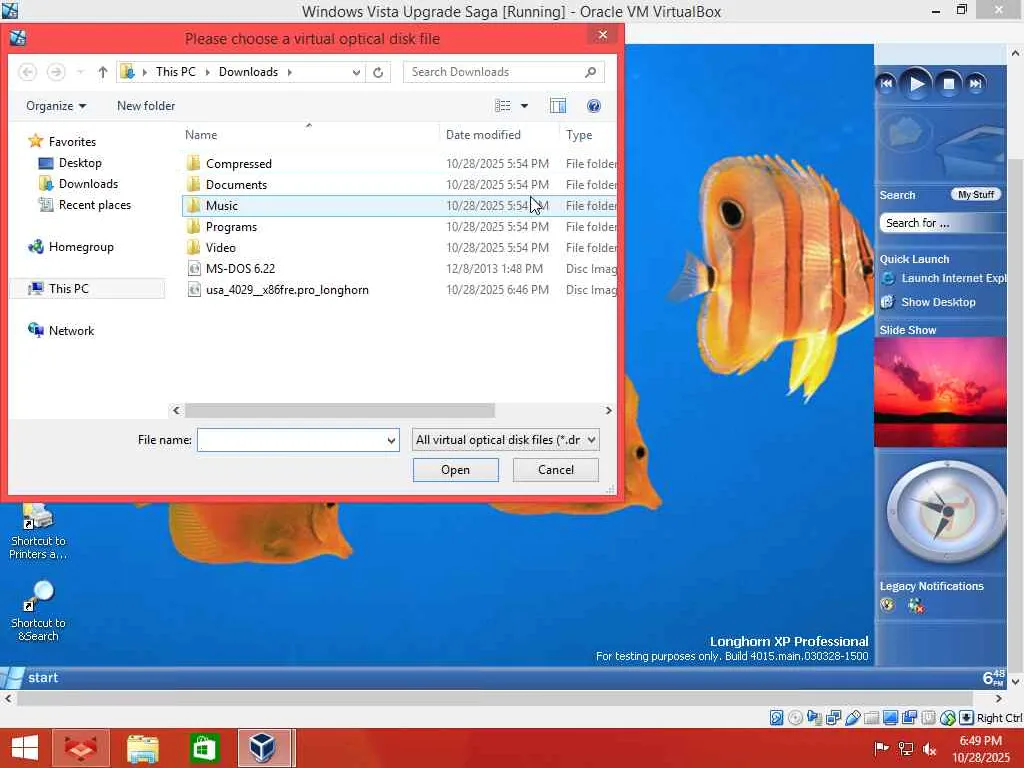Click the display status icon in VirtualBox
Viewport: 1024px width, 768px height.
pyautogui.click(x=890, y=718)
